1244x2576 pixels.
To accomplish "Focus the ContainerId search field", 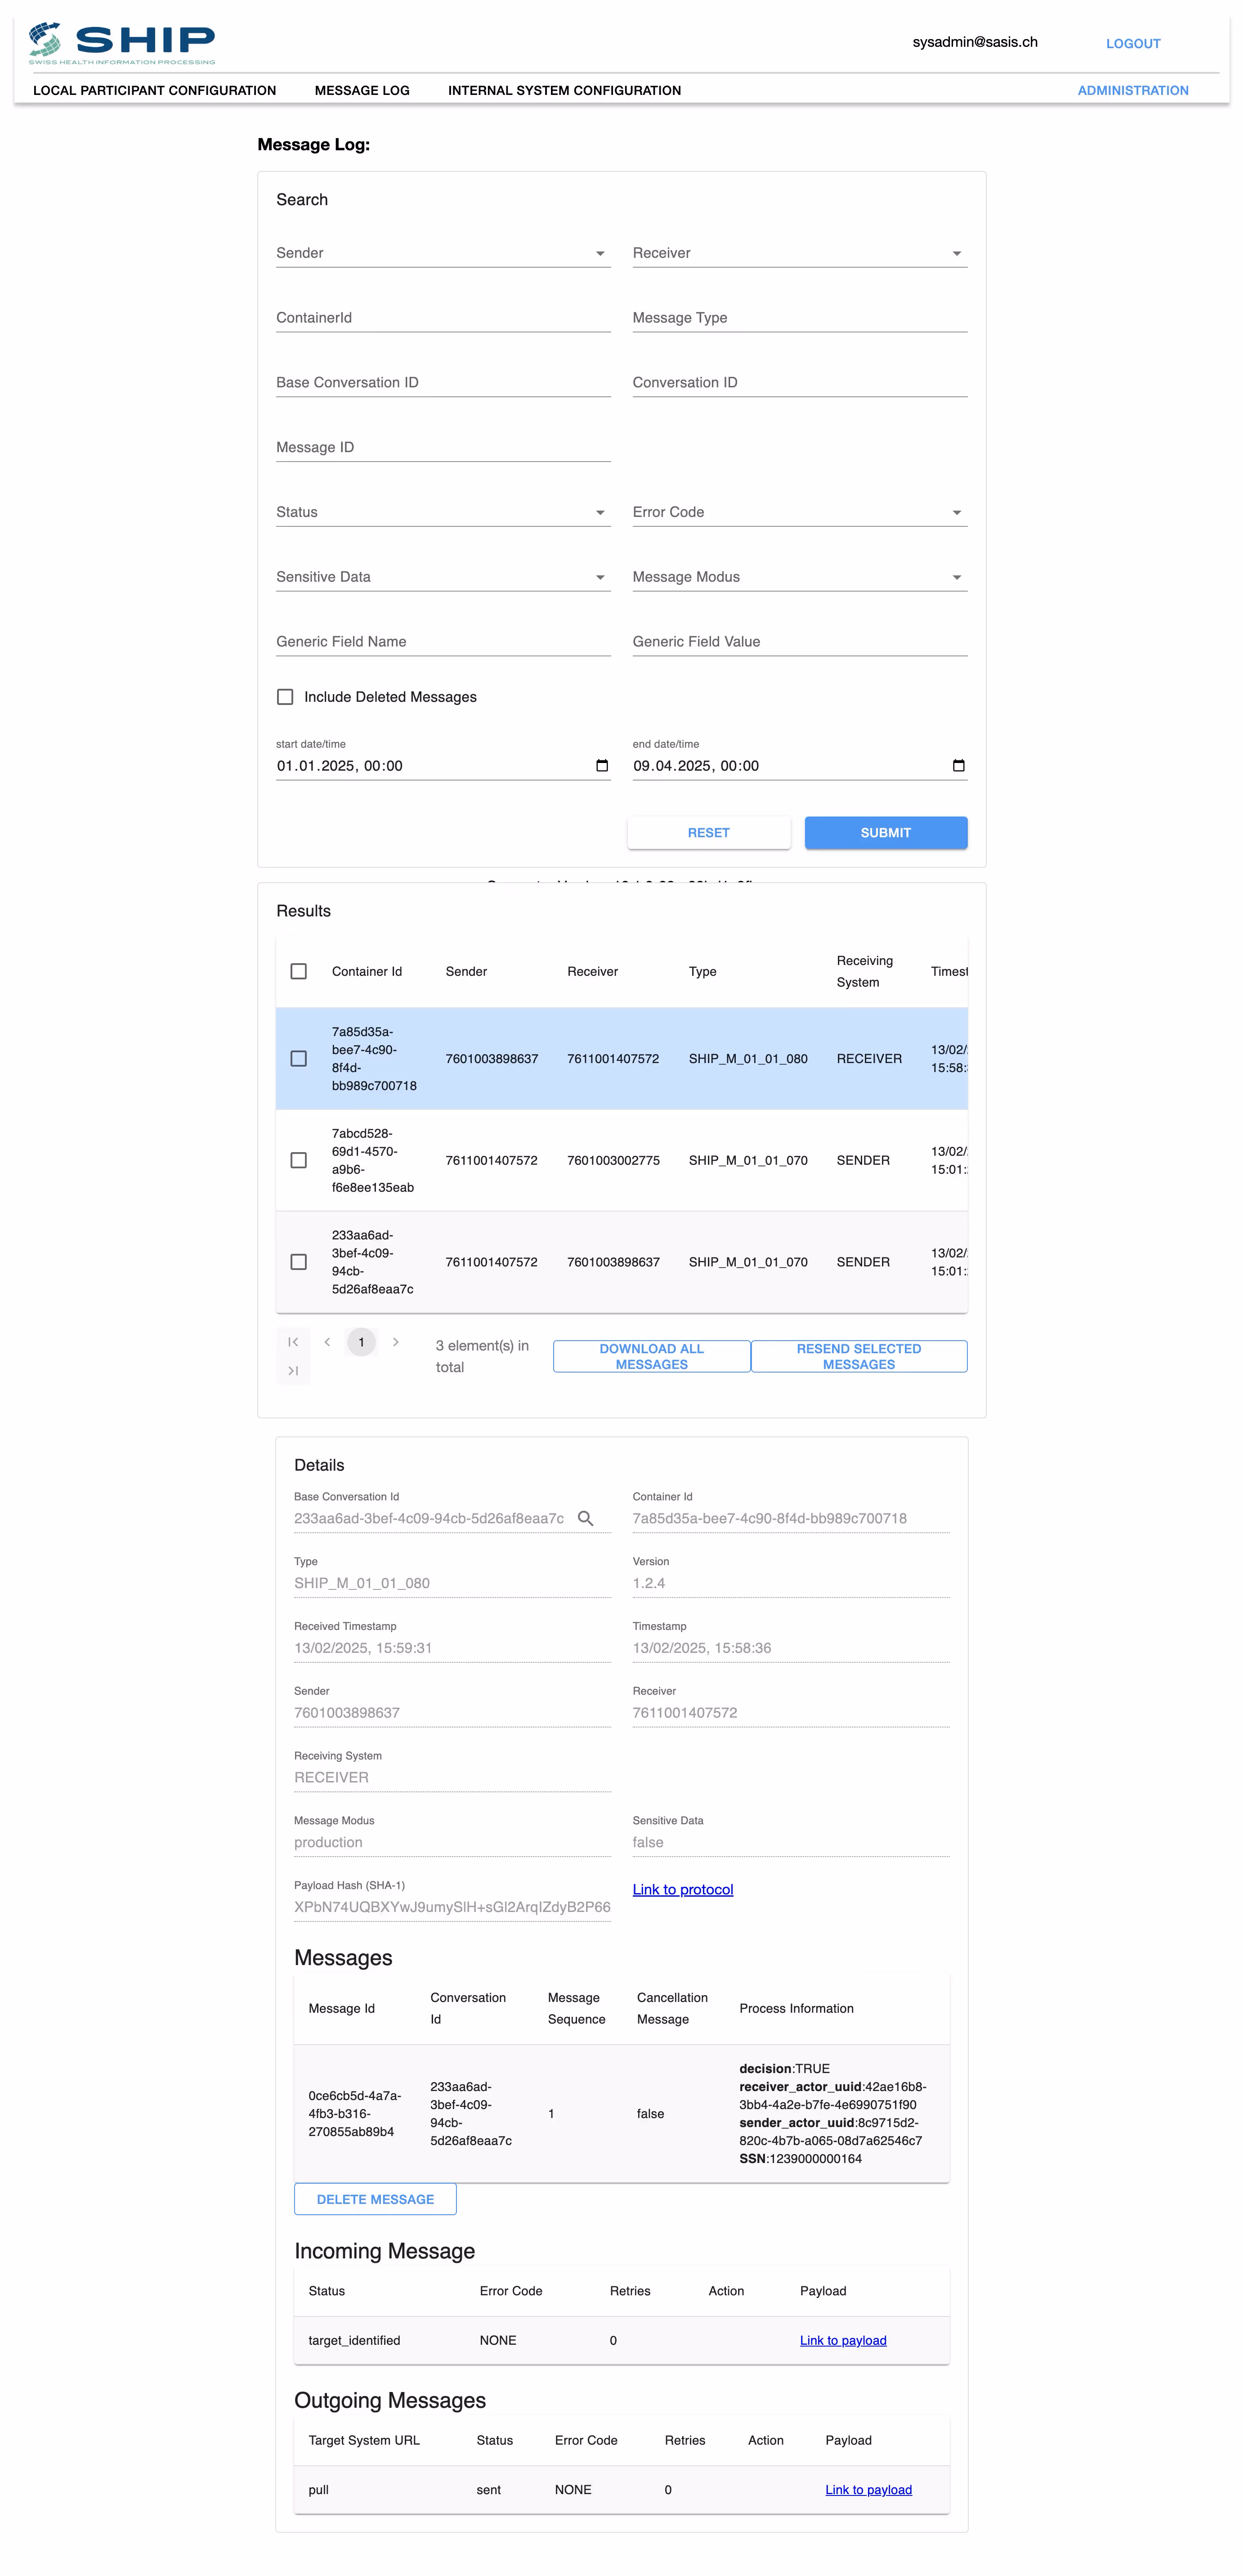I will (443, 318).
